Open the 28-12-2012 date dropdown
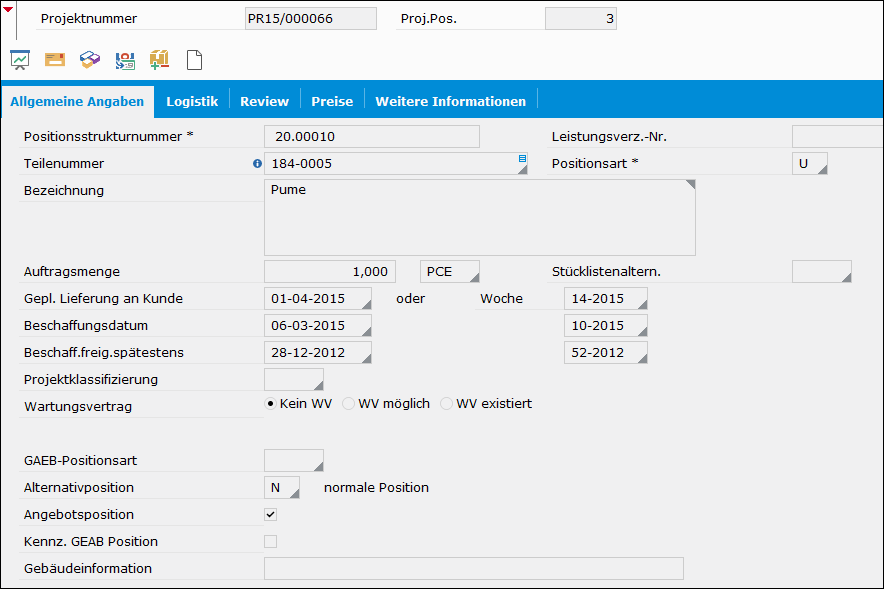 click(366, 358)
